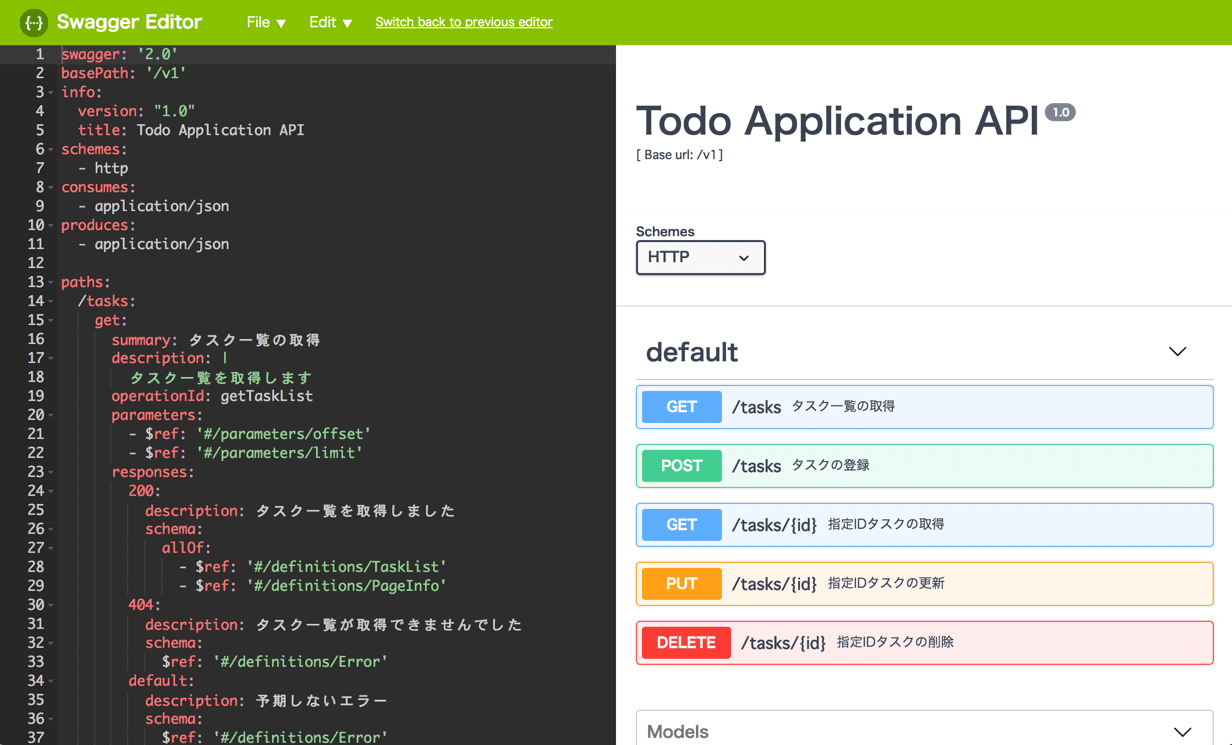Fold the responses block at line 23
The image size is (1232, 745).
[x=51, y=472]
